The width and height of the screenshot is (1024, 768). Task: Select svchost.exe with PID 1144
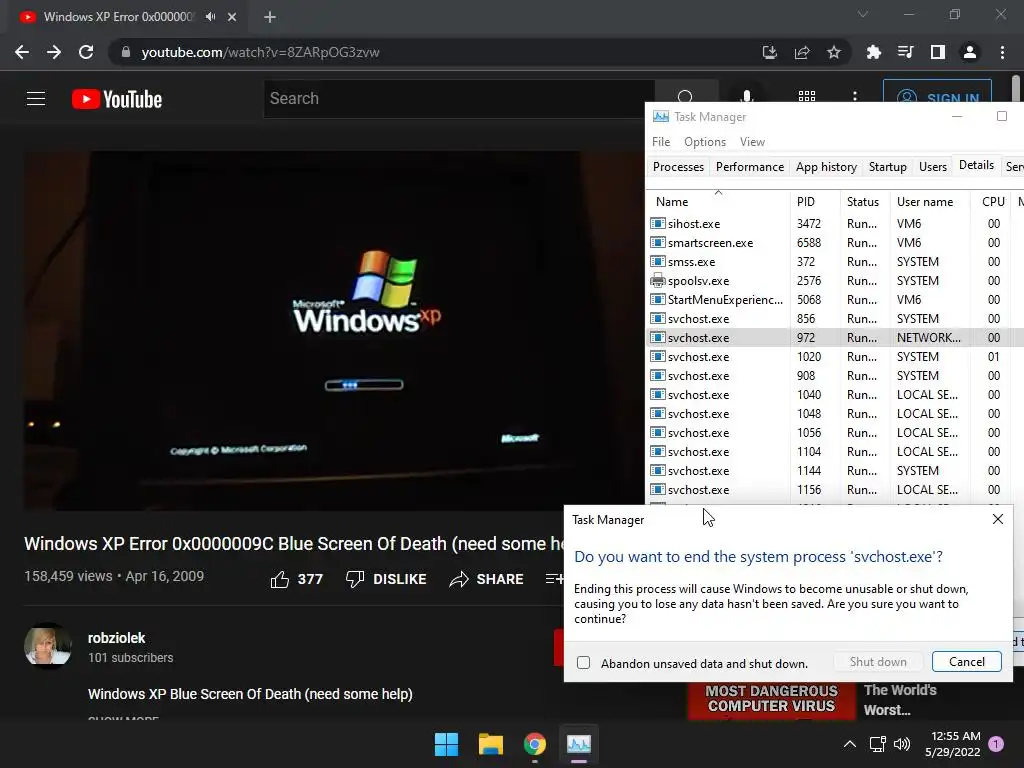tap(835, 470)
